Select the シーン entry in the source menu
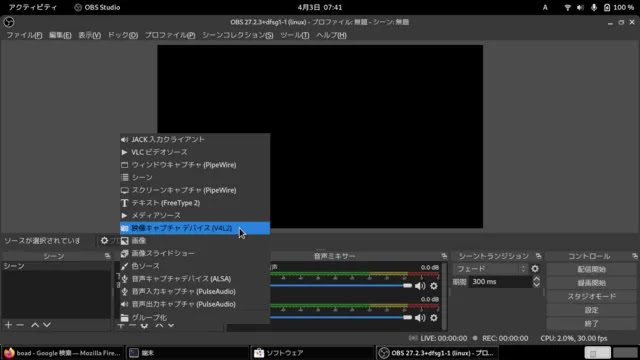 [x=195, y=178]
